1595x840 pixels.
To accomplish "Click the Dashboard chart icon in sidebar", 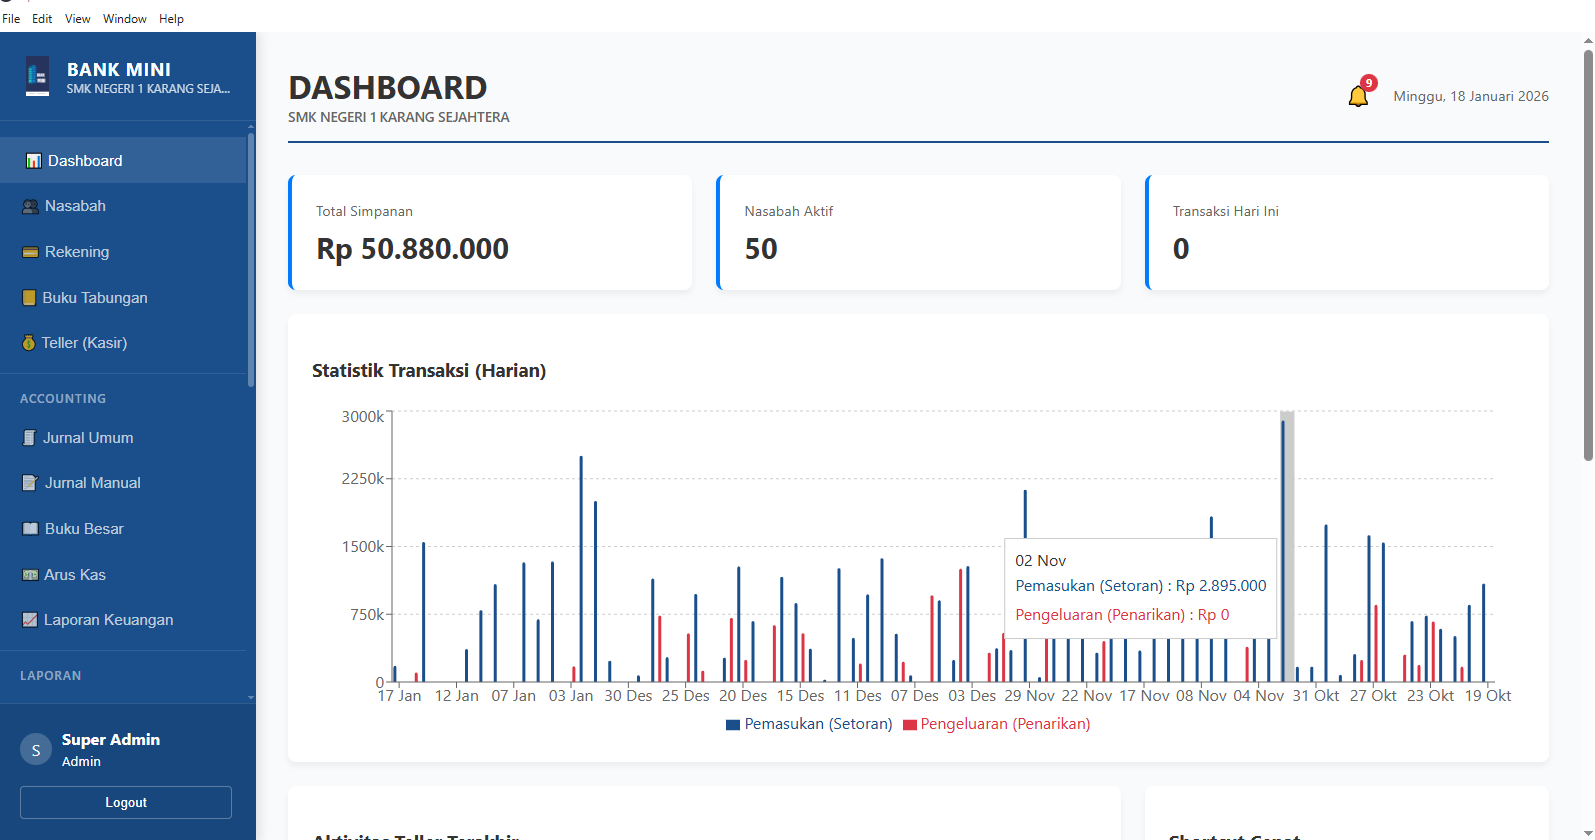I will [x=33, y=161].
